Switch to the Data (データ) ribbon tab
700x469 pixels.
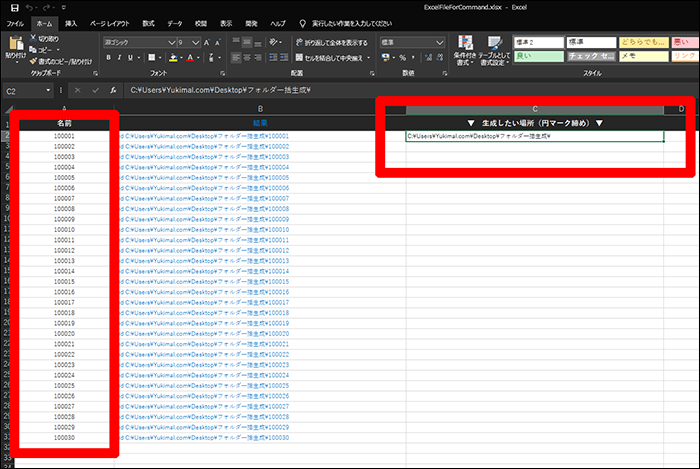pyautogui.click(x=175, y=22)
